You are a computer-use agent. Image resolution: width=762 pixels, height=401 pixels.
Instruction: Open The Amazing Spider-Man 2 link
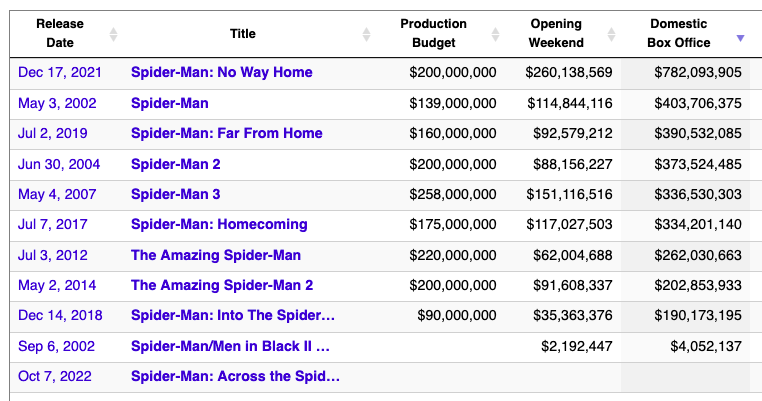click(221, 285)
